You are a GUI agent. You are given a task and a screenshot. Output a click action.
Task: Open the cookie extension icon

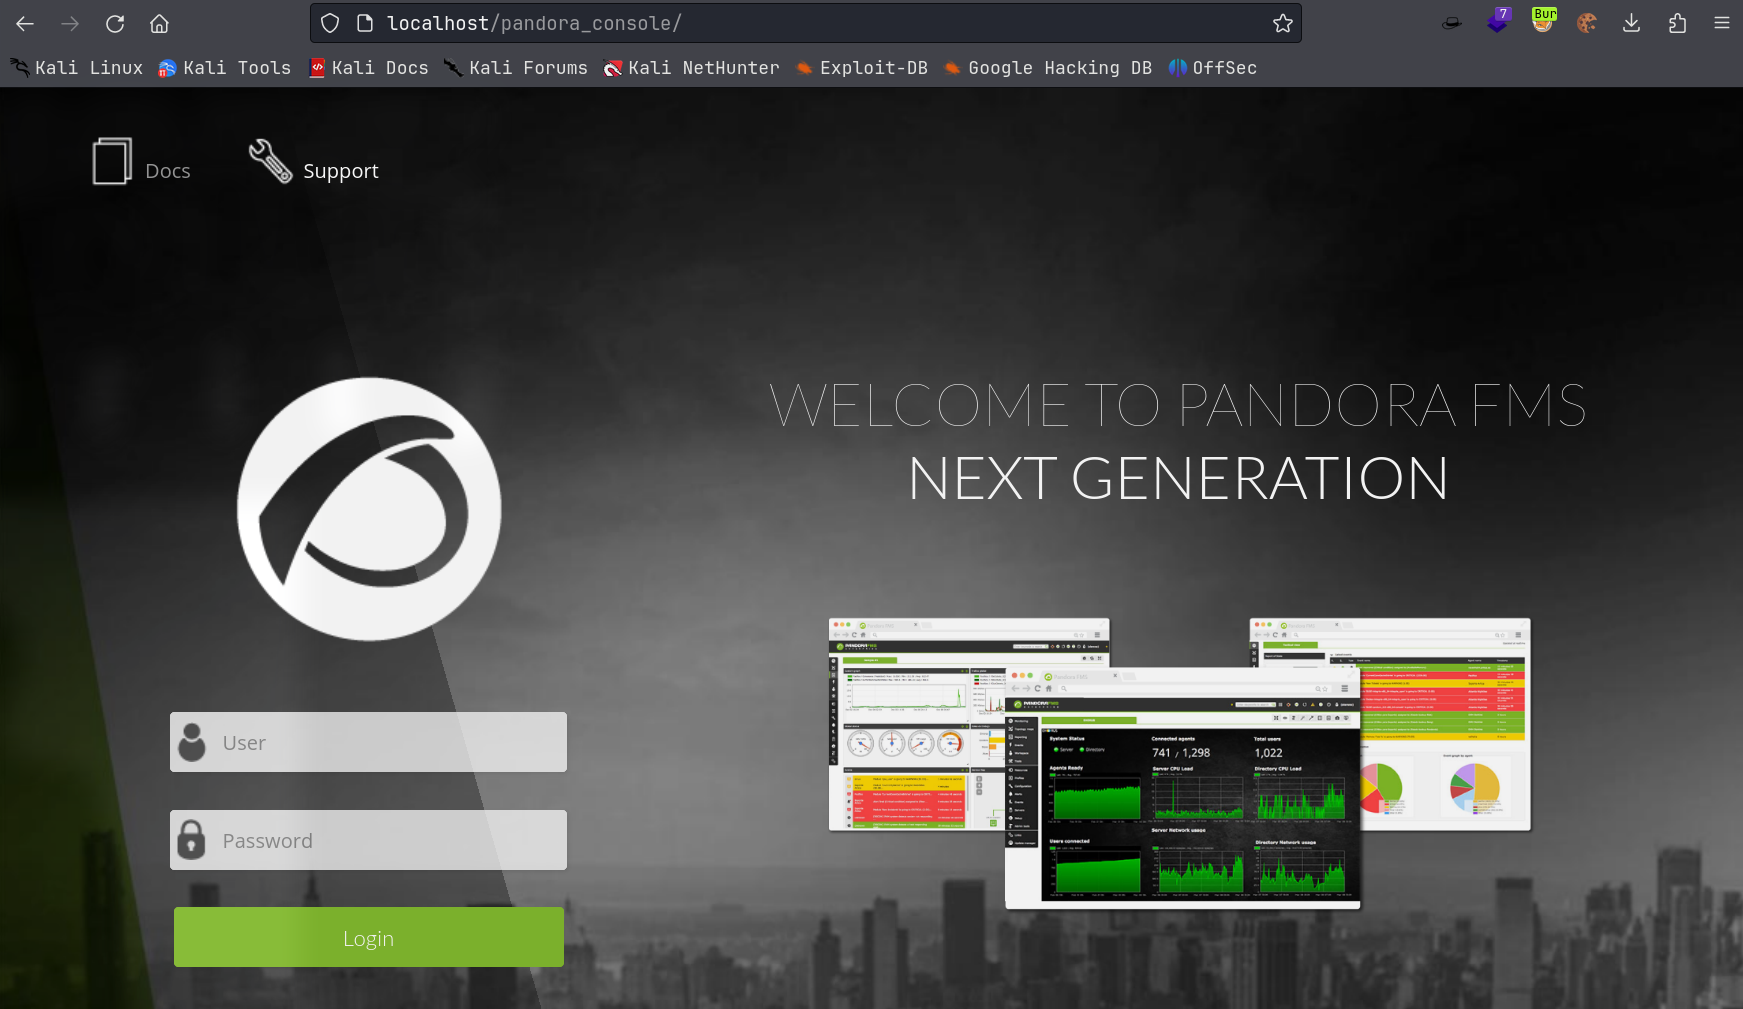(1587, 23)
